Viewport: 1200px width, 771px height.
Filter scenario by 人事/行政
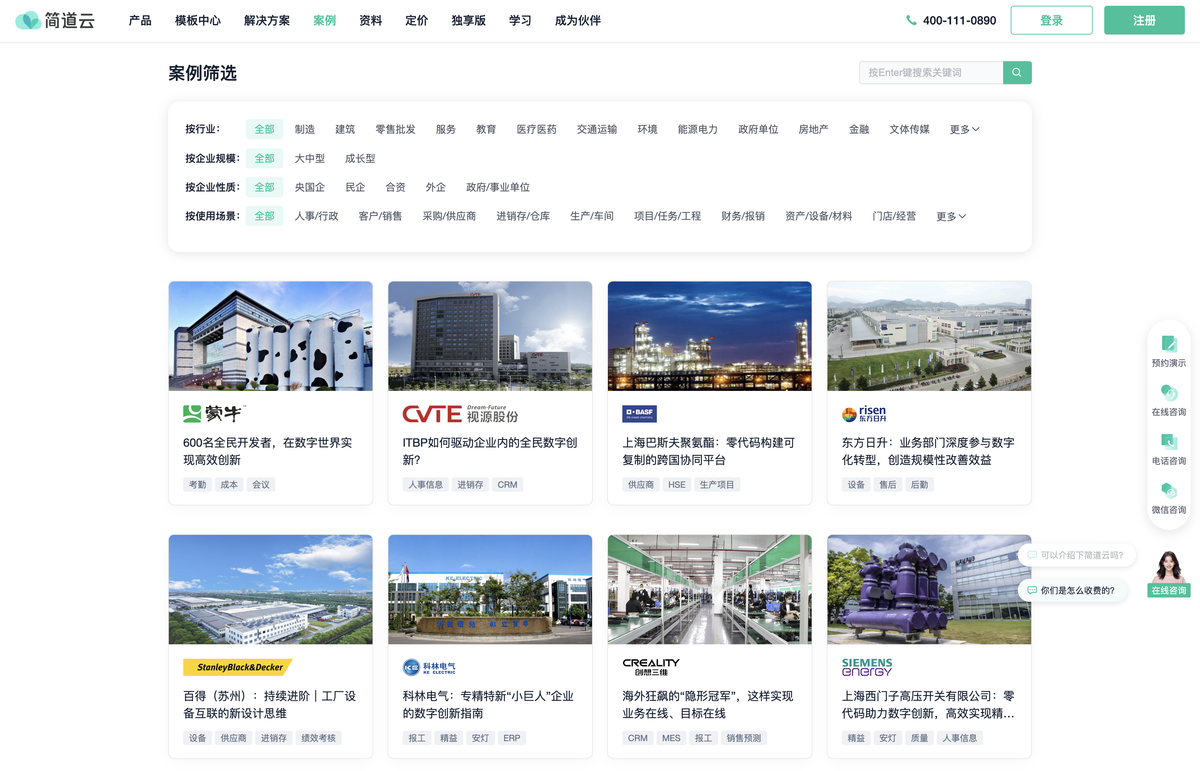[x=316, y=216]
